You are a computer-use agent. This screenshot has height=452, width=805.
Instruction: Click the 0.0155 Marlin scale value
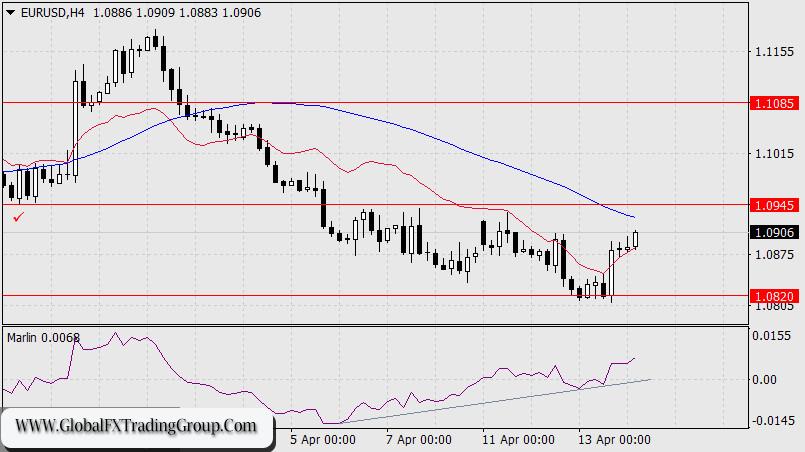[x=772, y=336]
